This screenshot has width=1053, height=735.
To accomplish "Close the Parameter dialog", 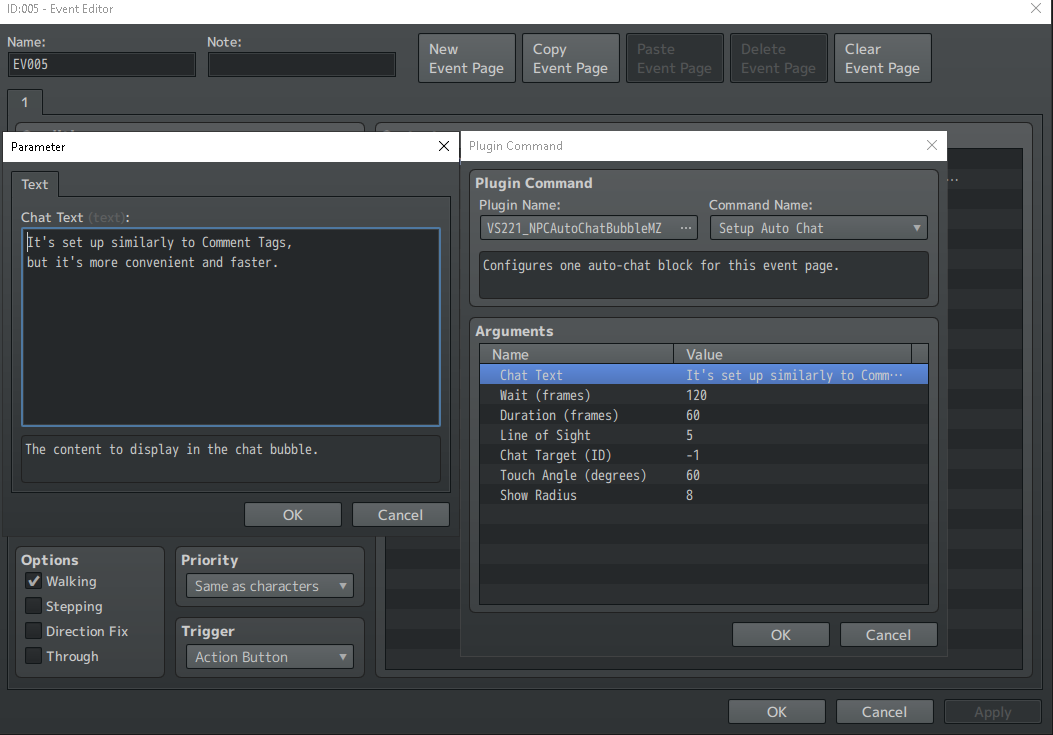I will tap(444, 146).
